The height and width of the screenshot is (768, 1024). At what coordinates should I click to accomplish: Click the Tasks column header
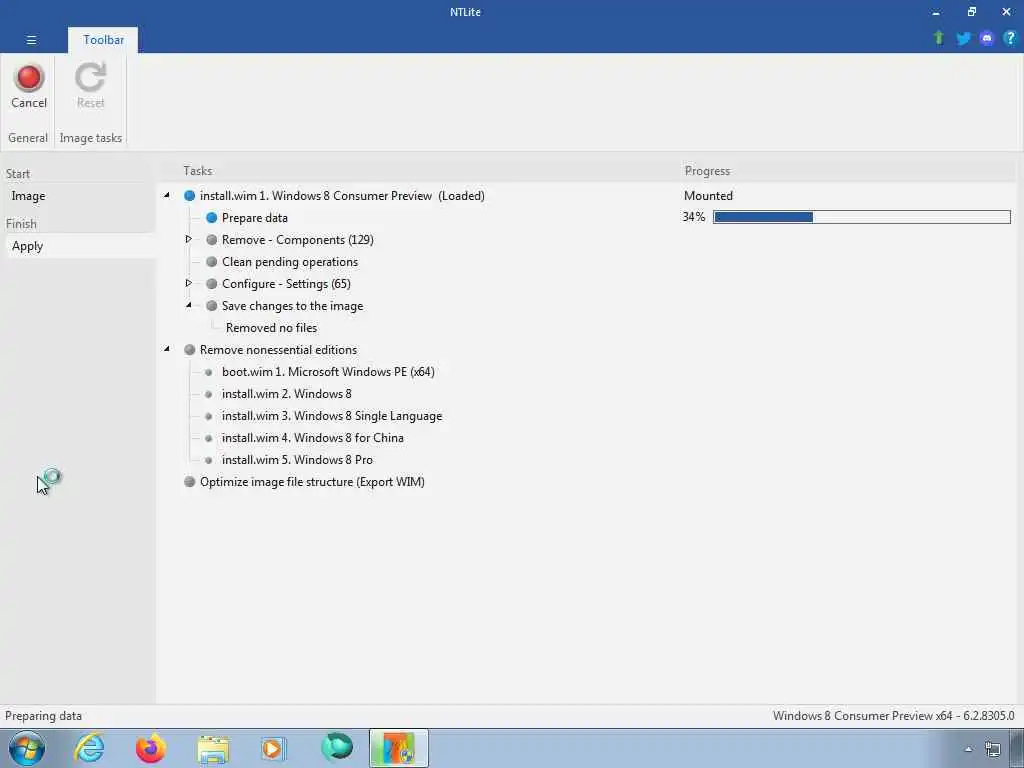[198, 171]
